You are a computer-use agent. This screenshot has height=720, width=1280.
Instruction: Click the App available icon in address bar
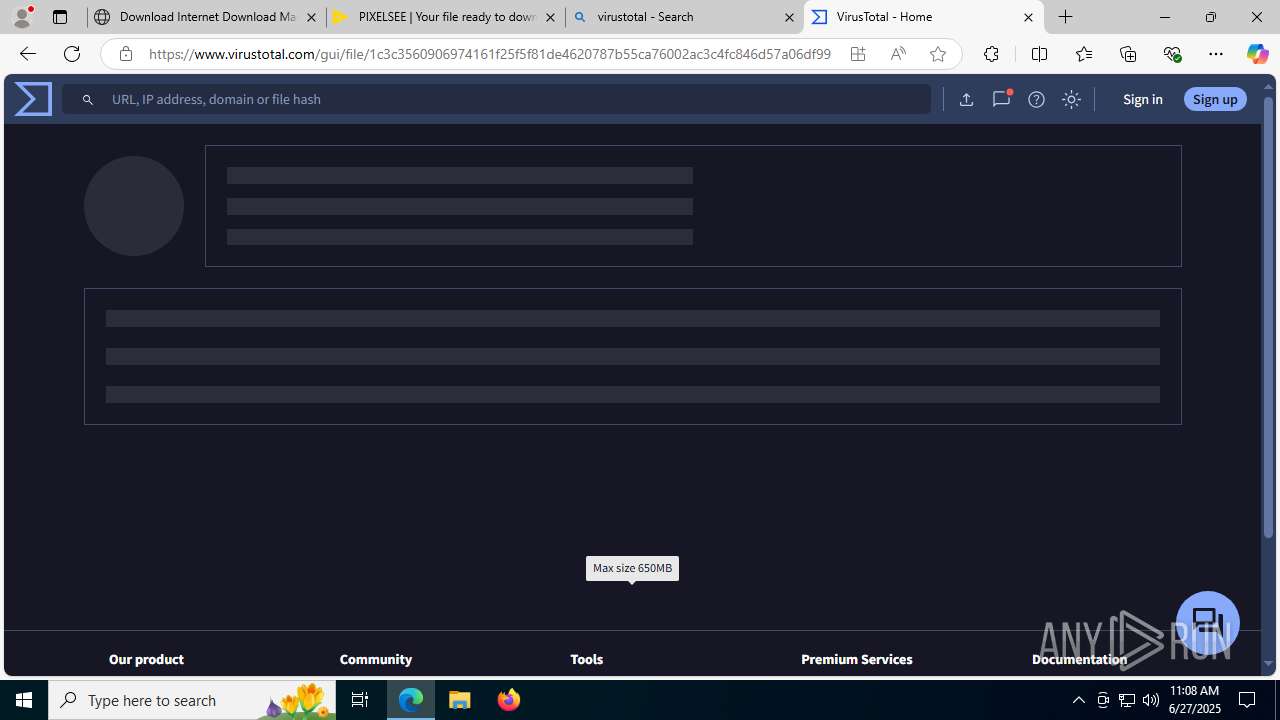click(x=858, y=54)
